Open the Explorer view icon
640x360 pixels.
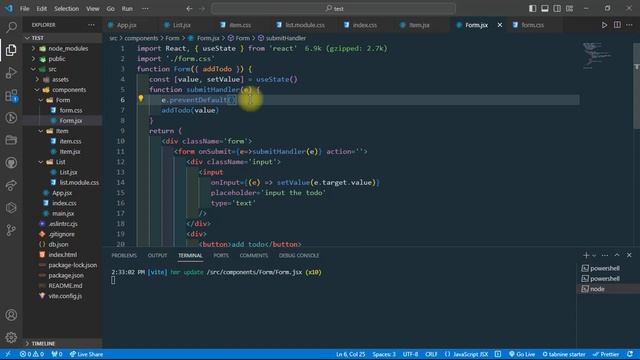click(x=11, y=50)
